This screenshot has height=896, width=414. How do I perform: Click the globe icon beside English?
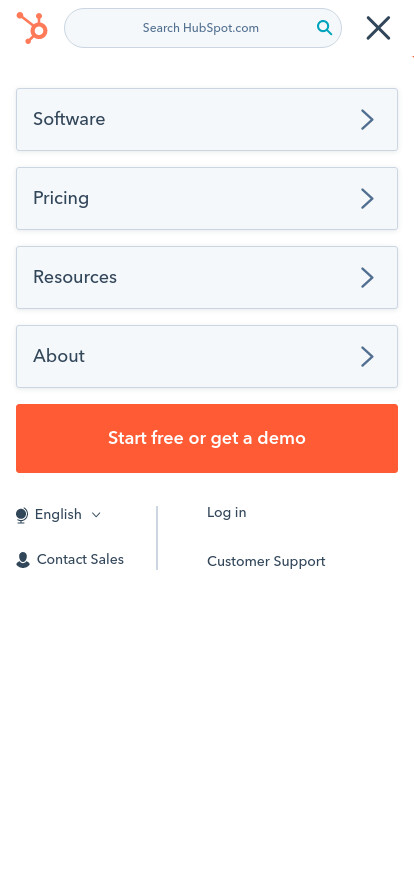point(22,515)
